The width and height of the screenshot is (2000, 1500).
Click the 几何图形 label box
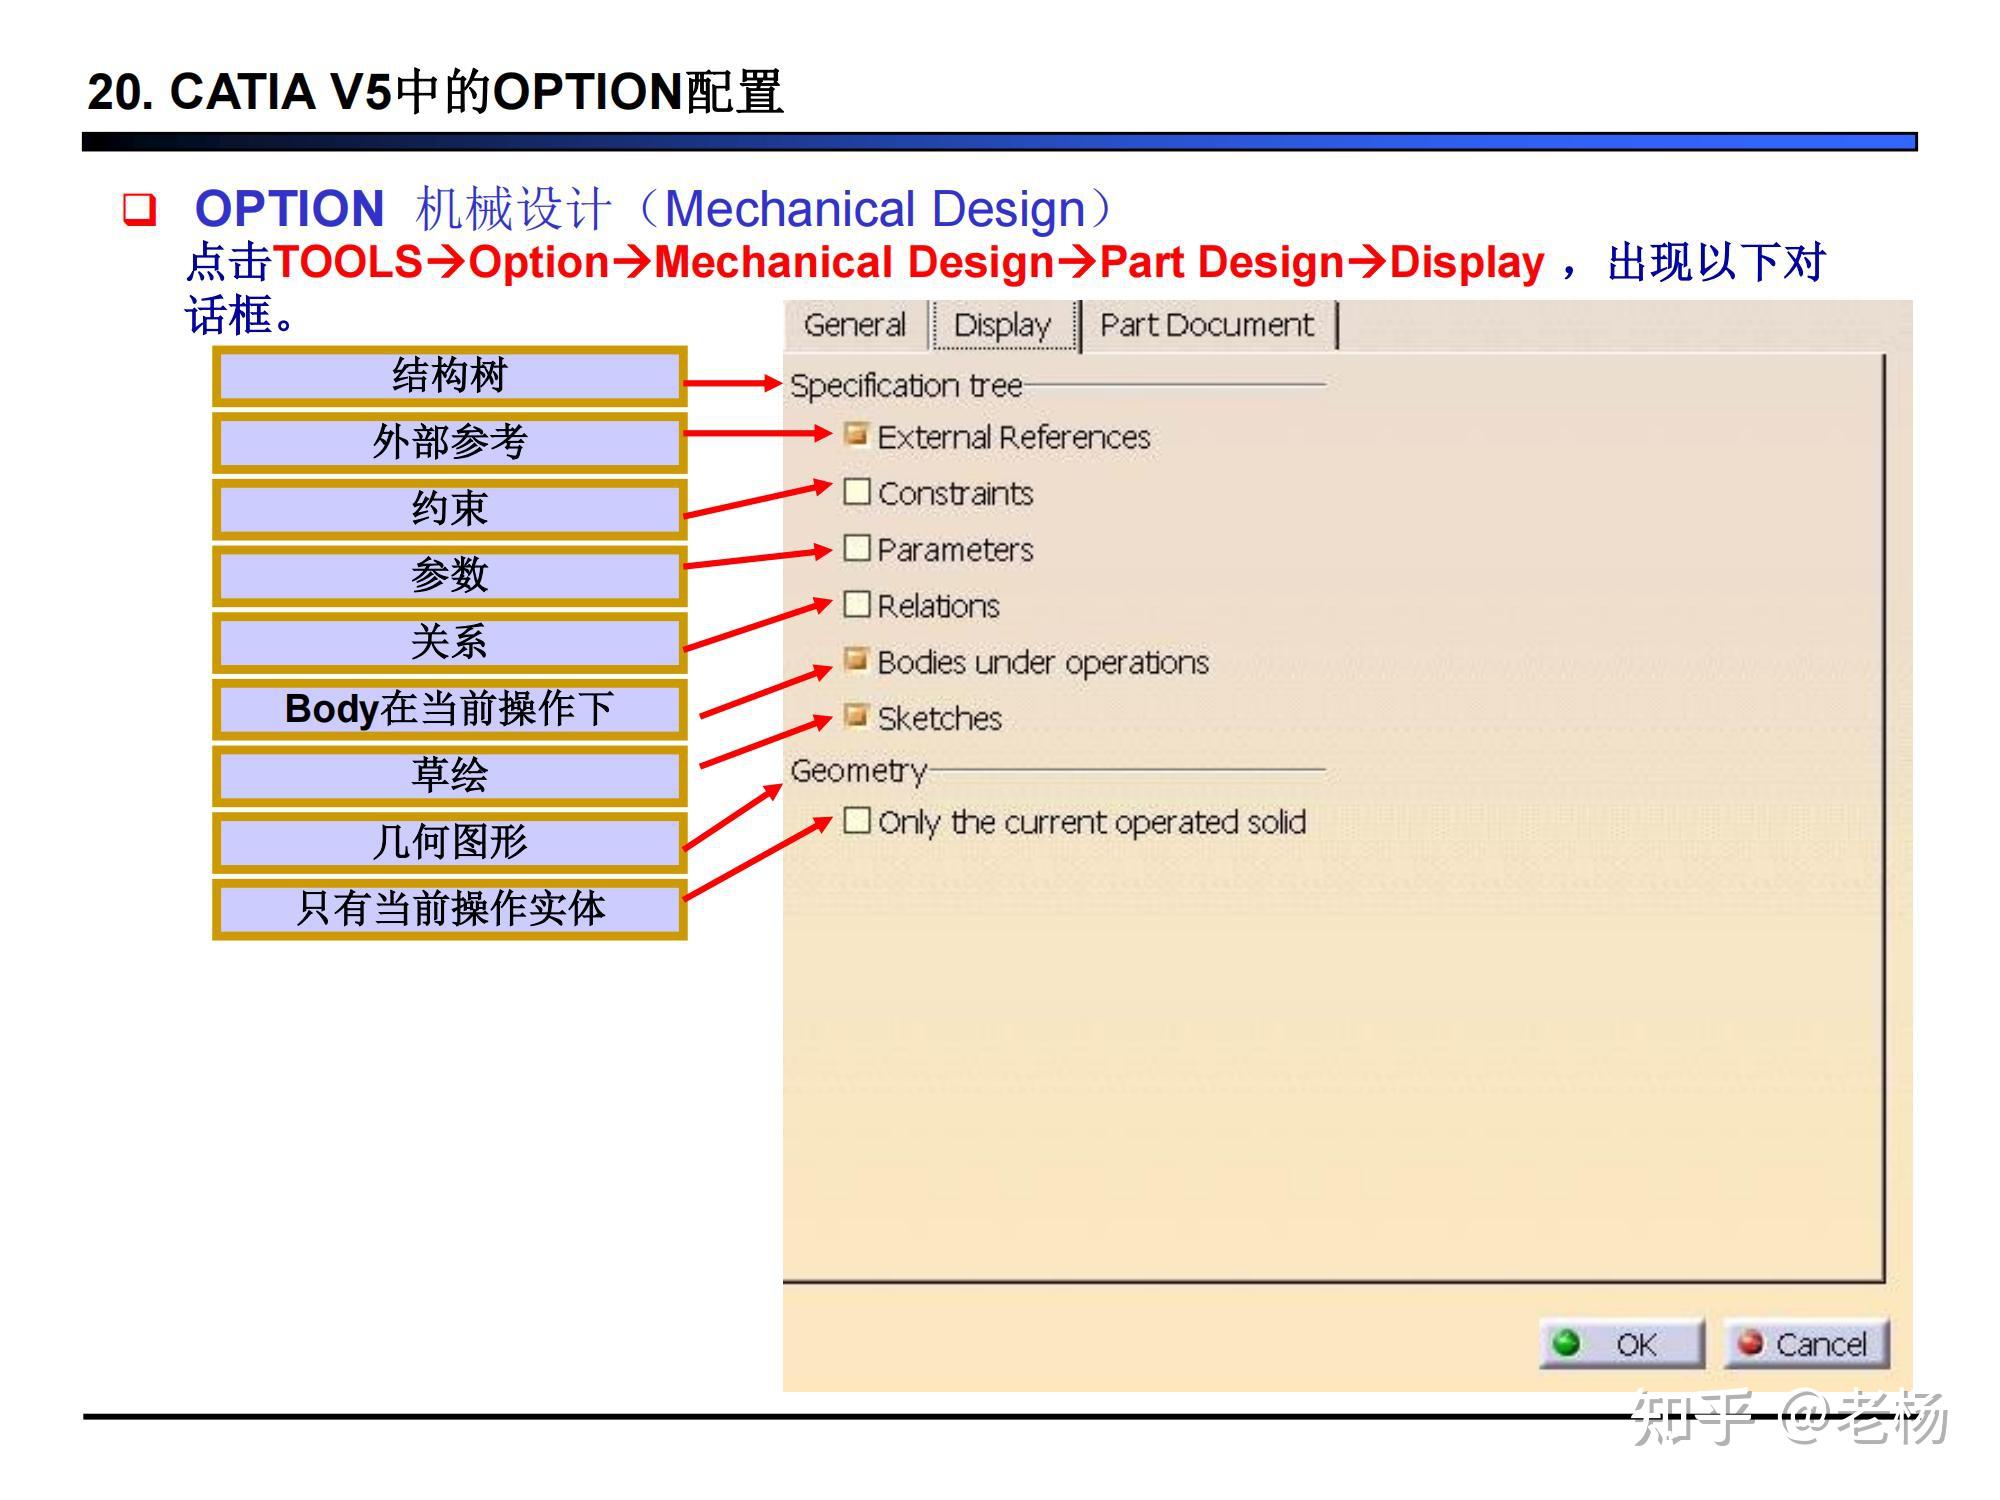(450, 842)
